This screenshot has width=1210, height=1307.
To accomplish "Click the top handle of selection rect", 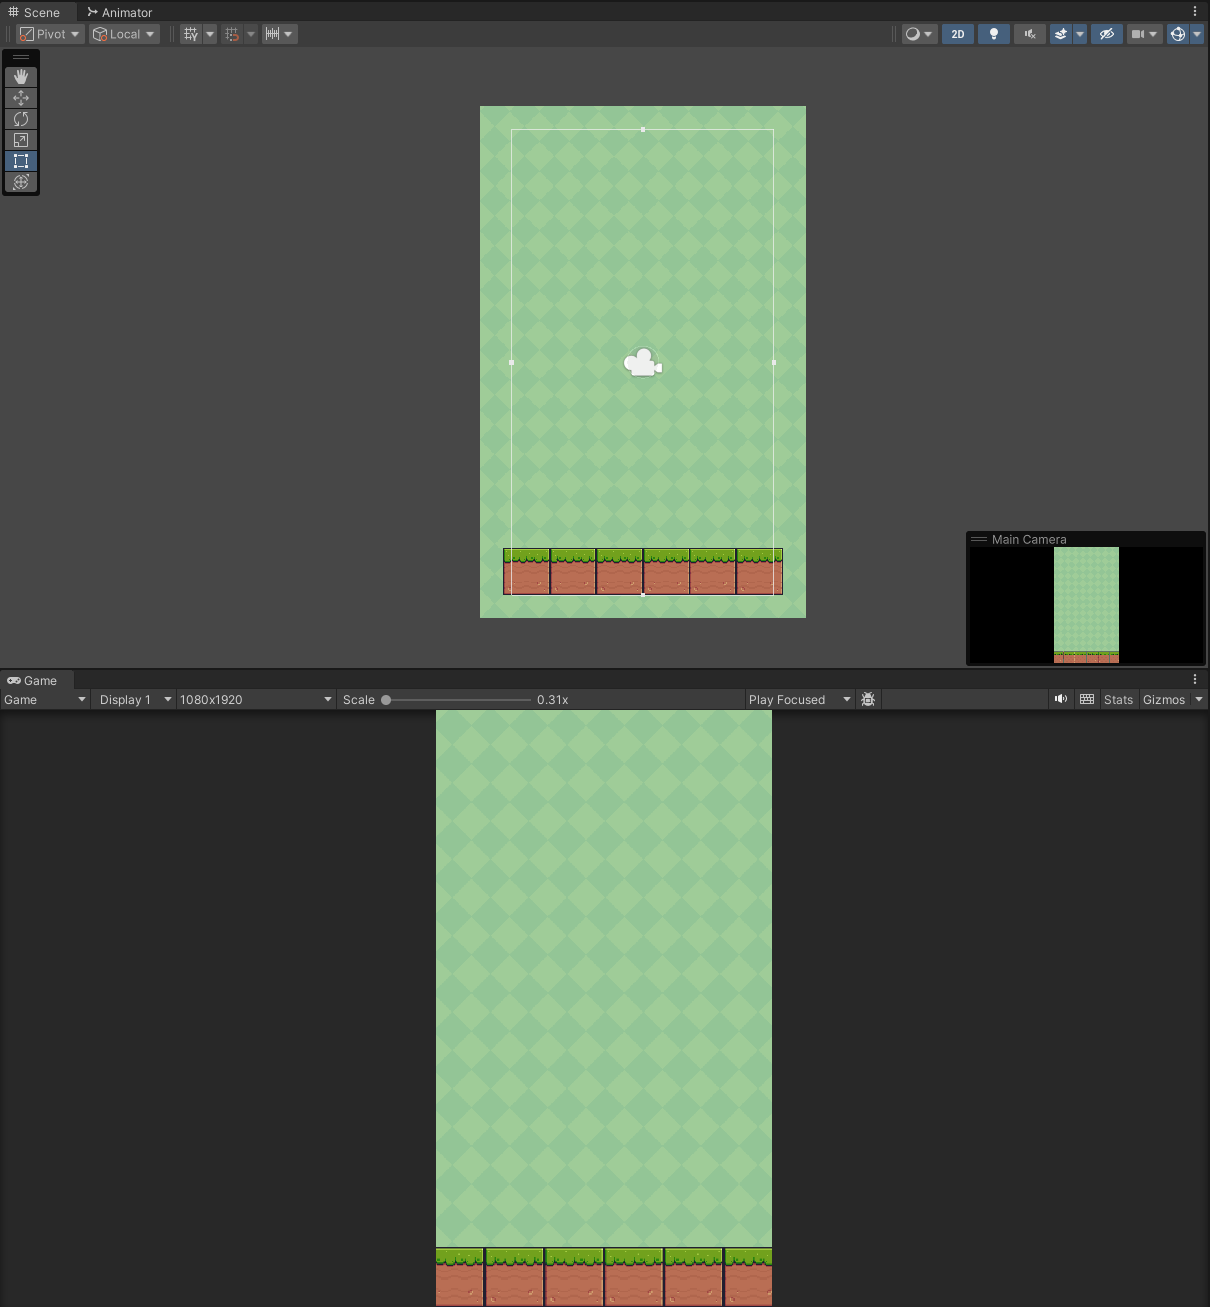I will click(x=643, y=129).
